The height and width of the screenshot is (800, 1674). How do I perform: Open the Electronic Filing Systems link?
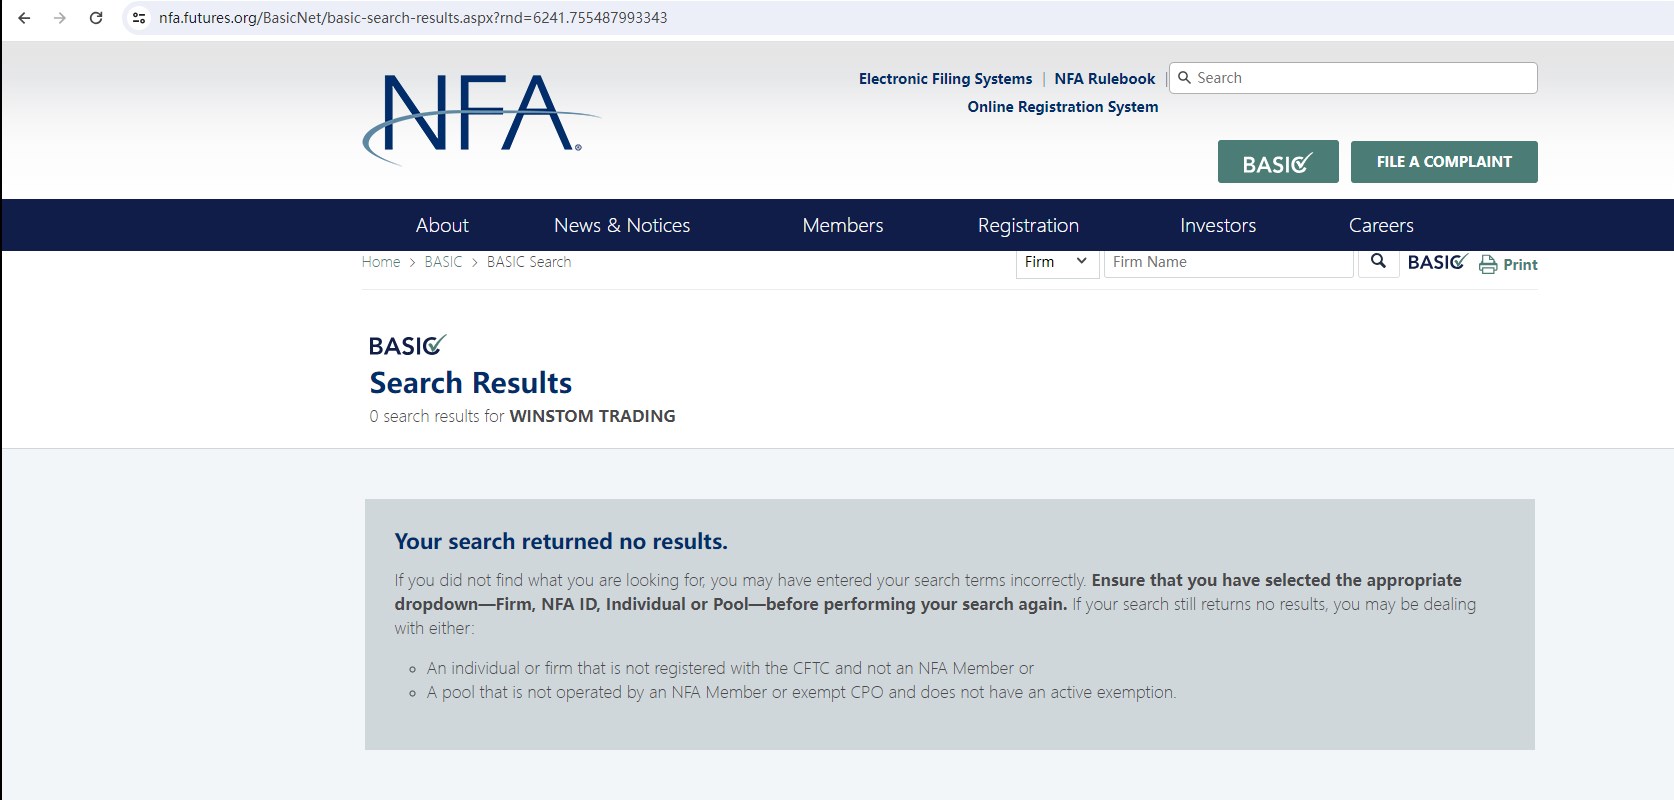coord(945,79)
